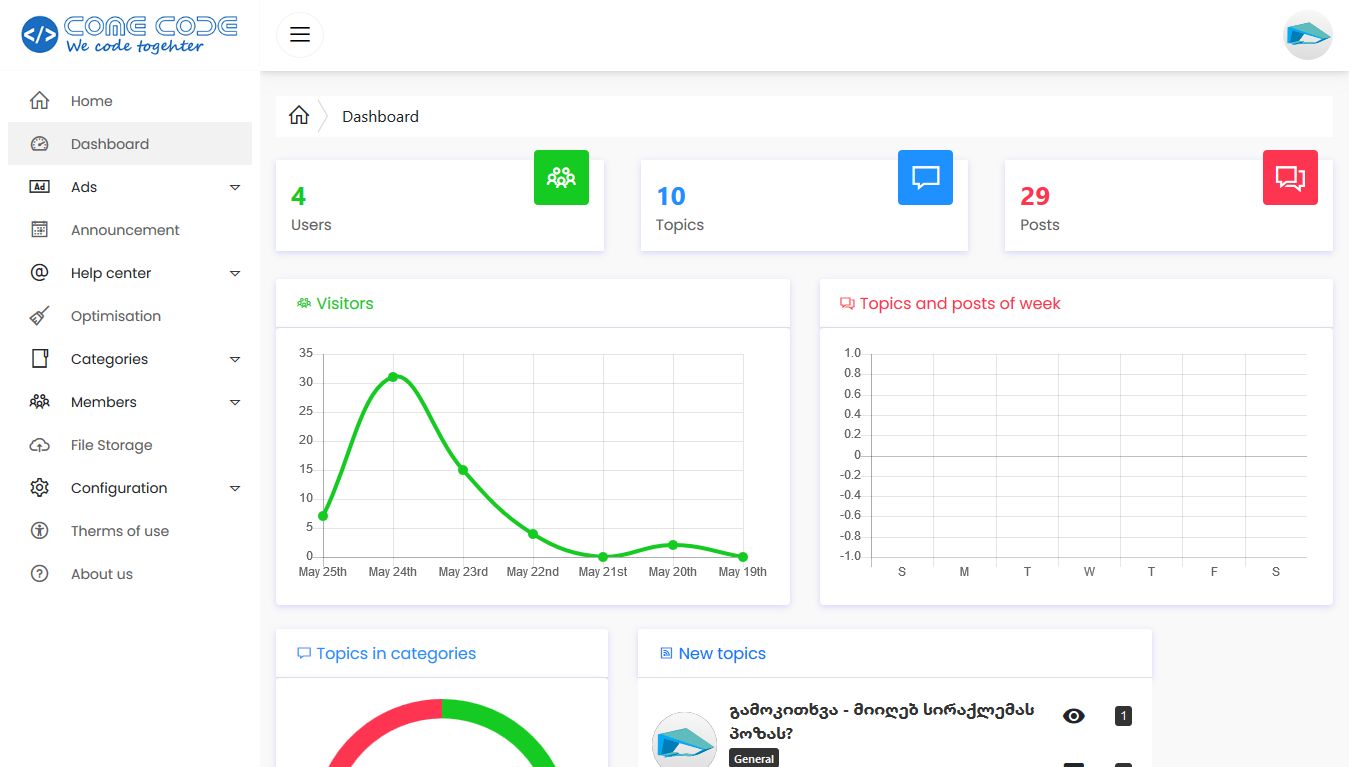Viewport: 1349px width, 767px height.
Task: Expand the Ads dropdown arrow
Action: [x=235, y=187]
